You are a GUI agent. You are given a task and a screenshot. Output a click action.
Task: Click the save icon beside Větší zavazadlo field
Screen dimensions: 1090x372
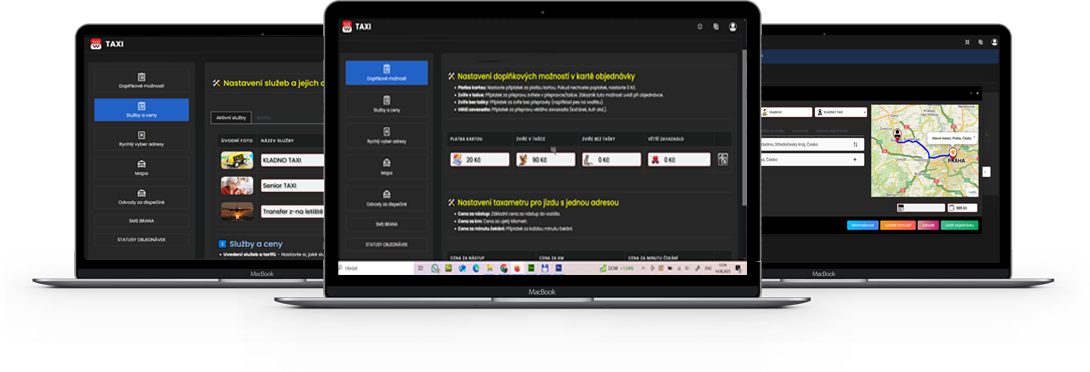[x=723, y=159]
